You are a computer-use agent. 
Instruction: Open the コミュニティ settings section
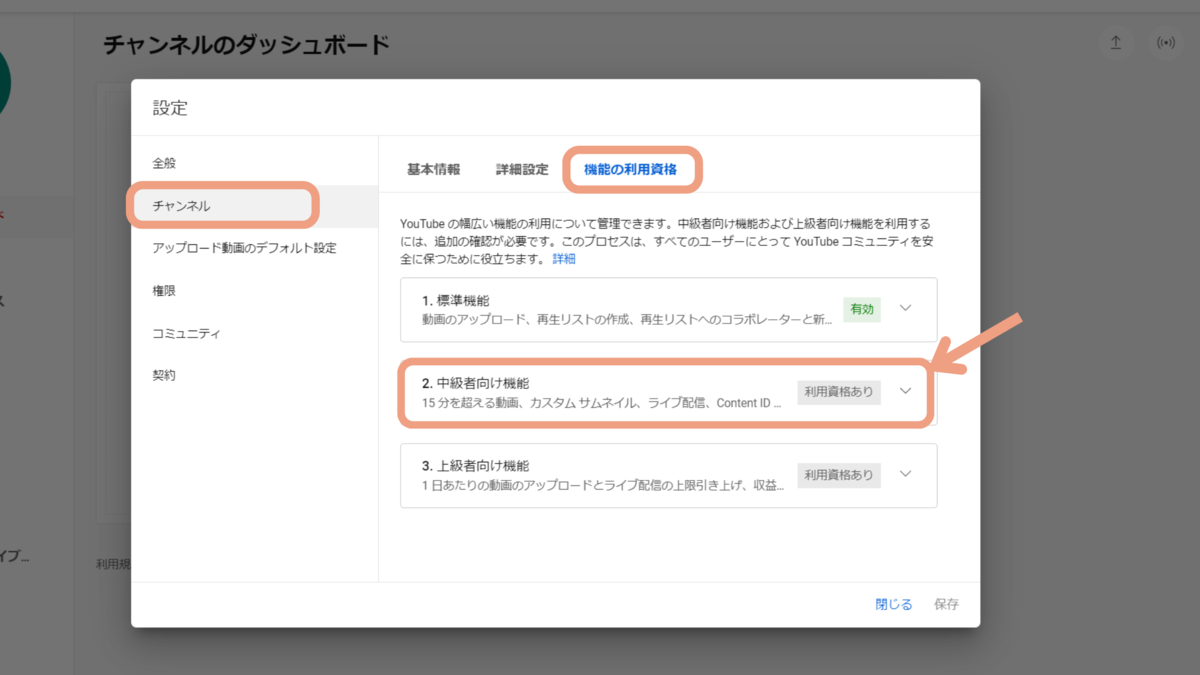[255, 333]
